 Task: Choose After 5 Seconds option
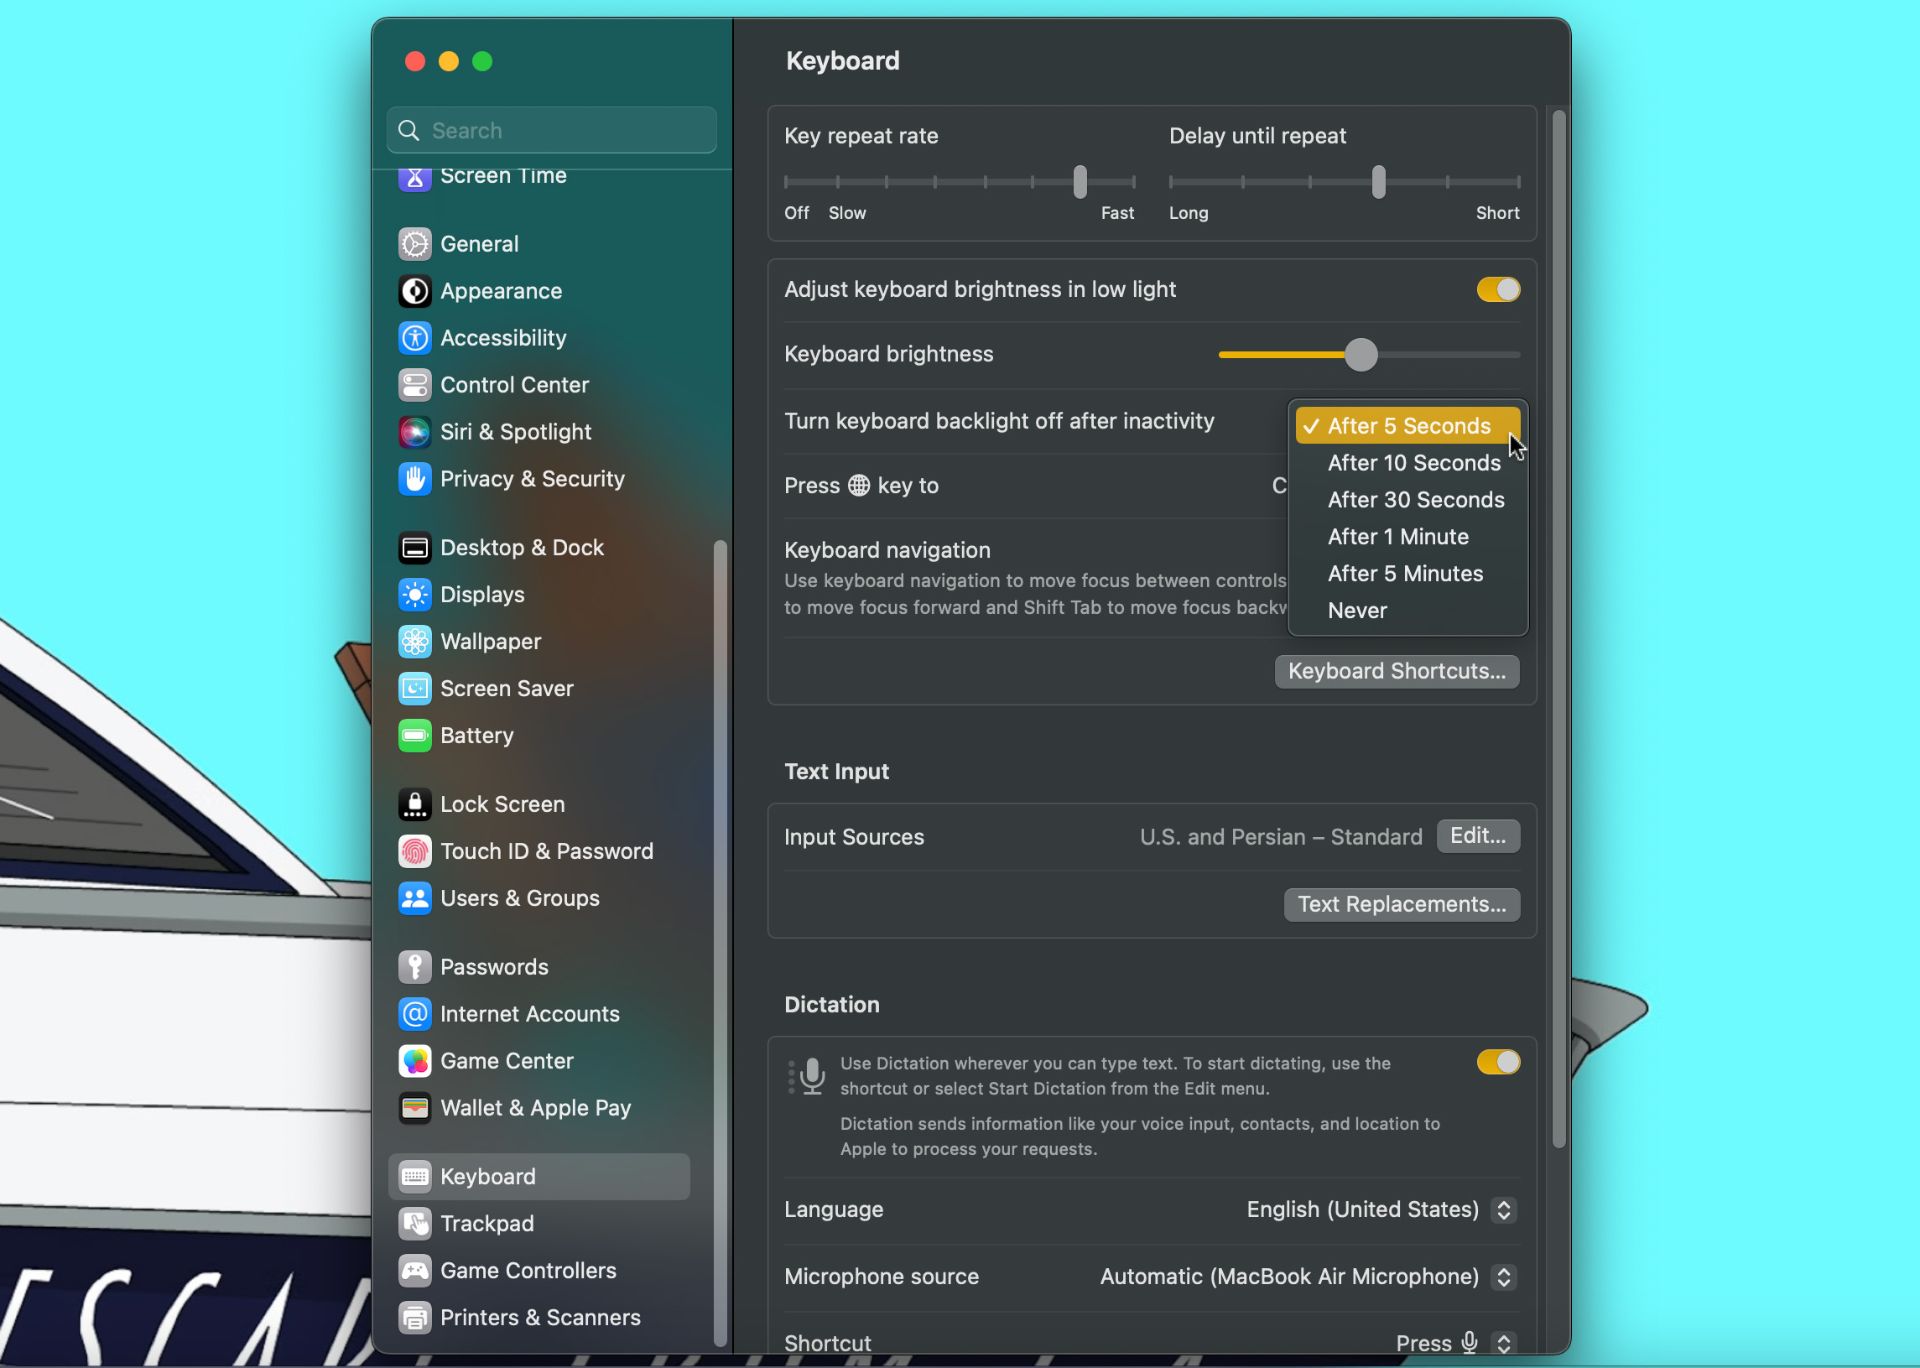click(x=1408, y=426)
